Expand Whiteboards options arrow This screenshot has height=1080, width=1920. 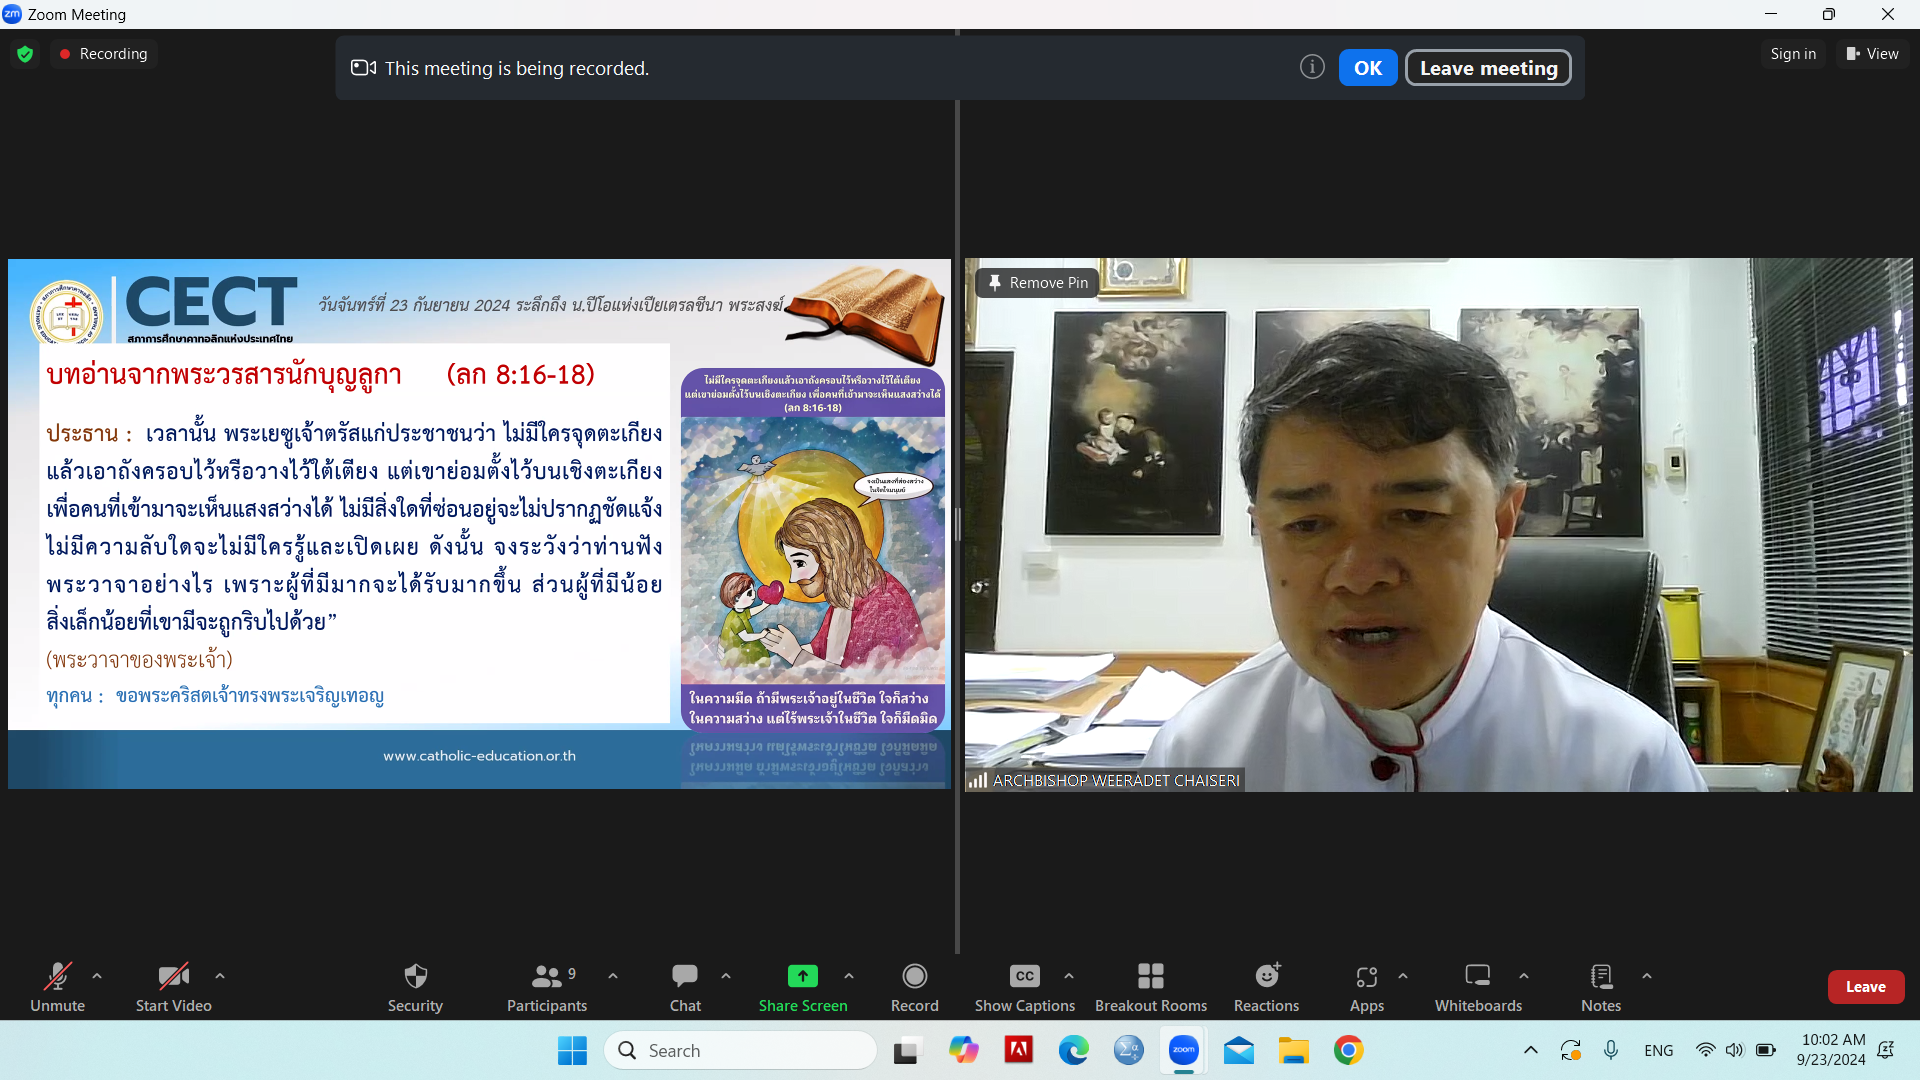point(1524,975)
